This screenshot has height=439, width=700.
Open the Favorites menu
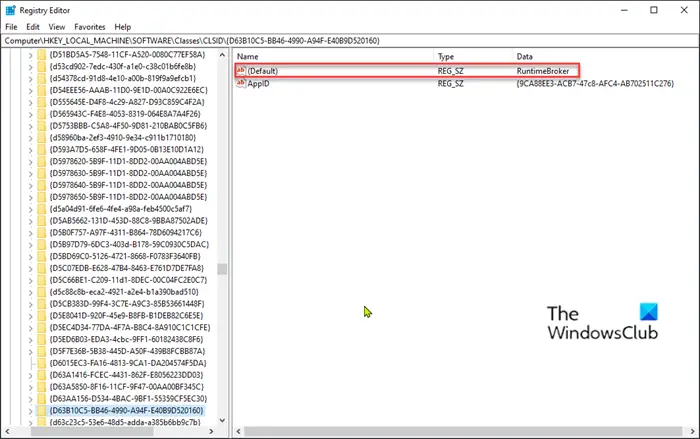click(90, 27)
